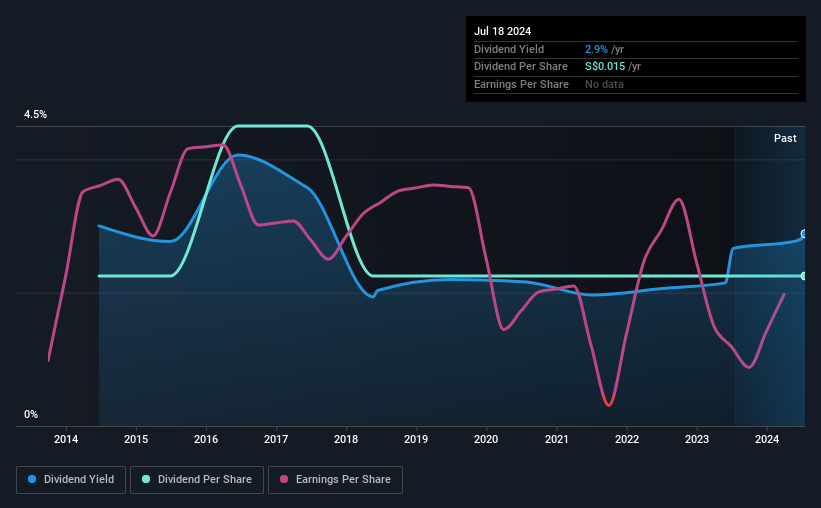Click the 2022 x-axis label

pos(627,439)
